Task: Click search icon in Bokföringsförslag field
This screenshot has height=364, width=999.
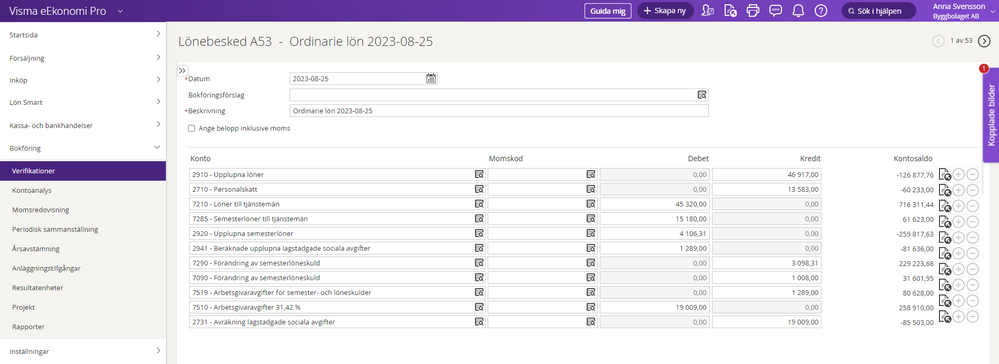Action: tap(701, 95)
